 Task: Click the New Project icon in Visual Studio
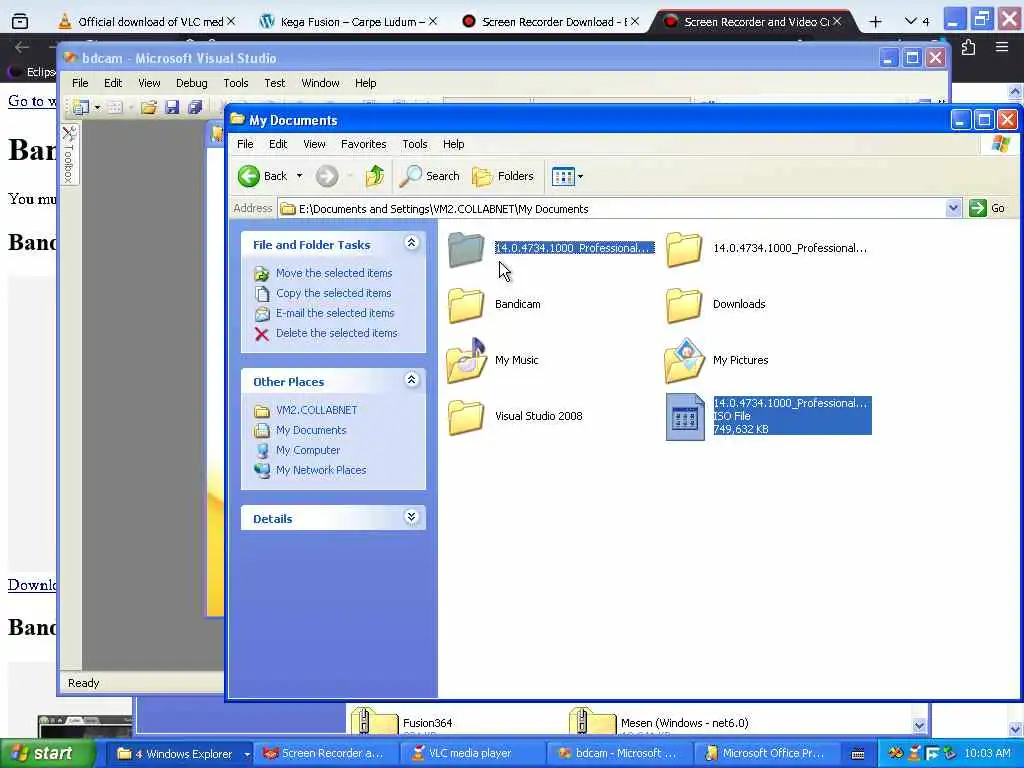tap(81, 107)
